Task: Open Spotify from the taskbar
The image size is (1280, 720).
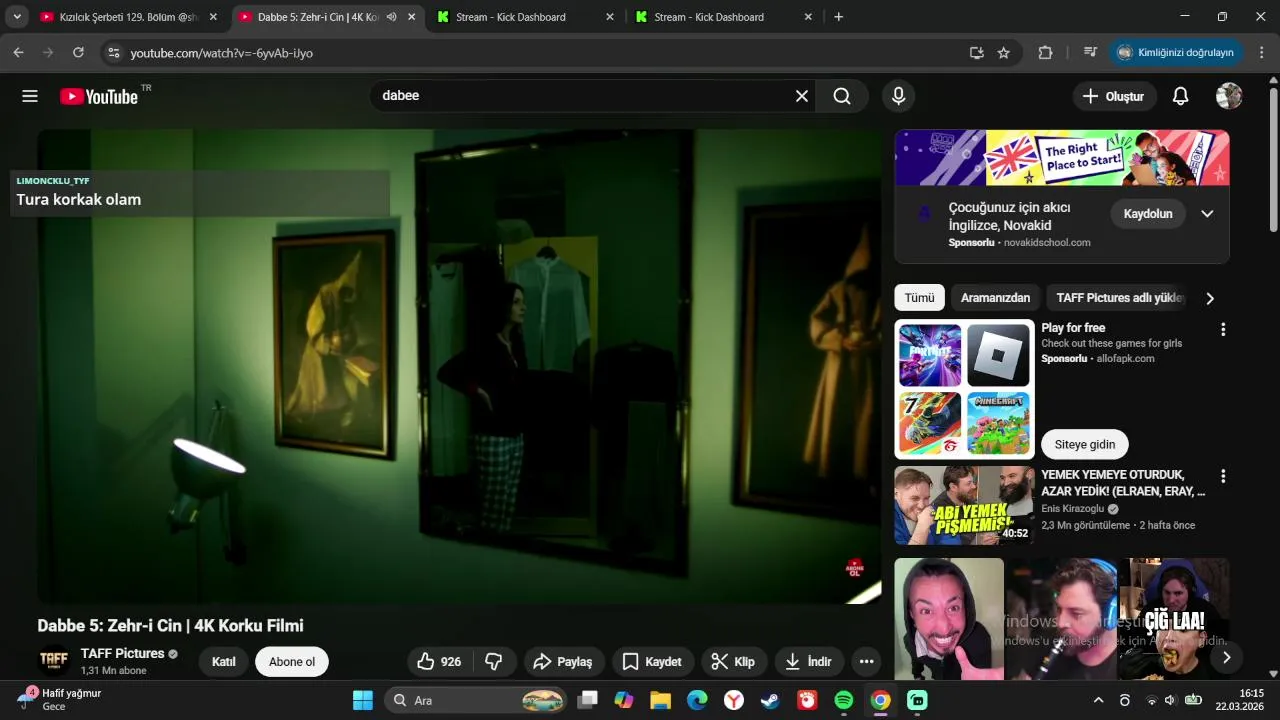Action: pyautogui.click(x=844, y=700)
